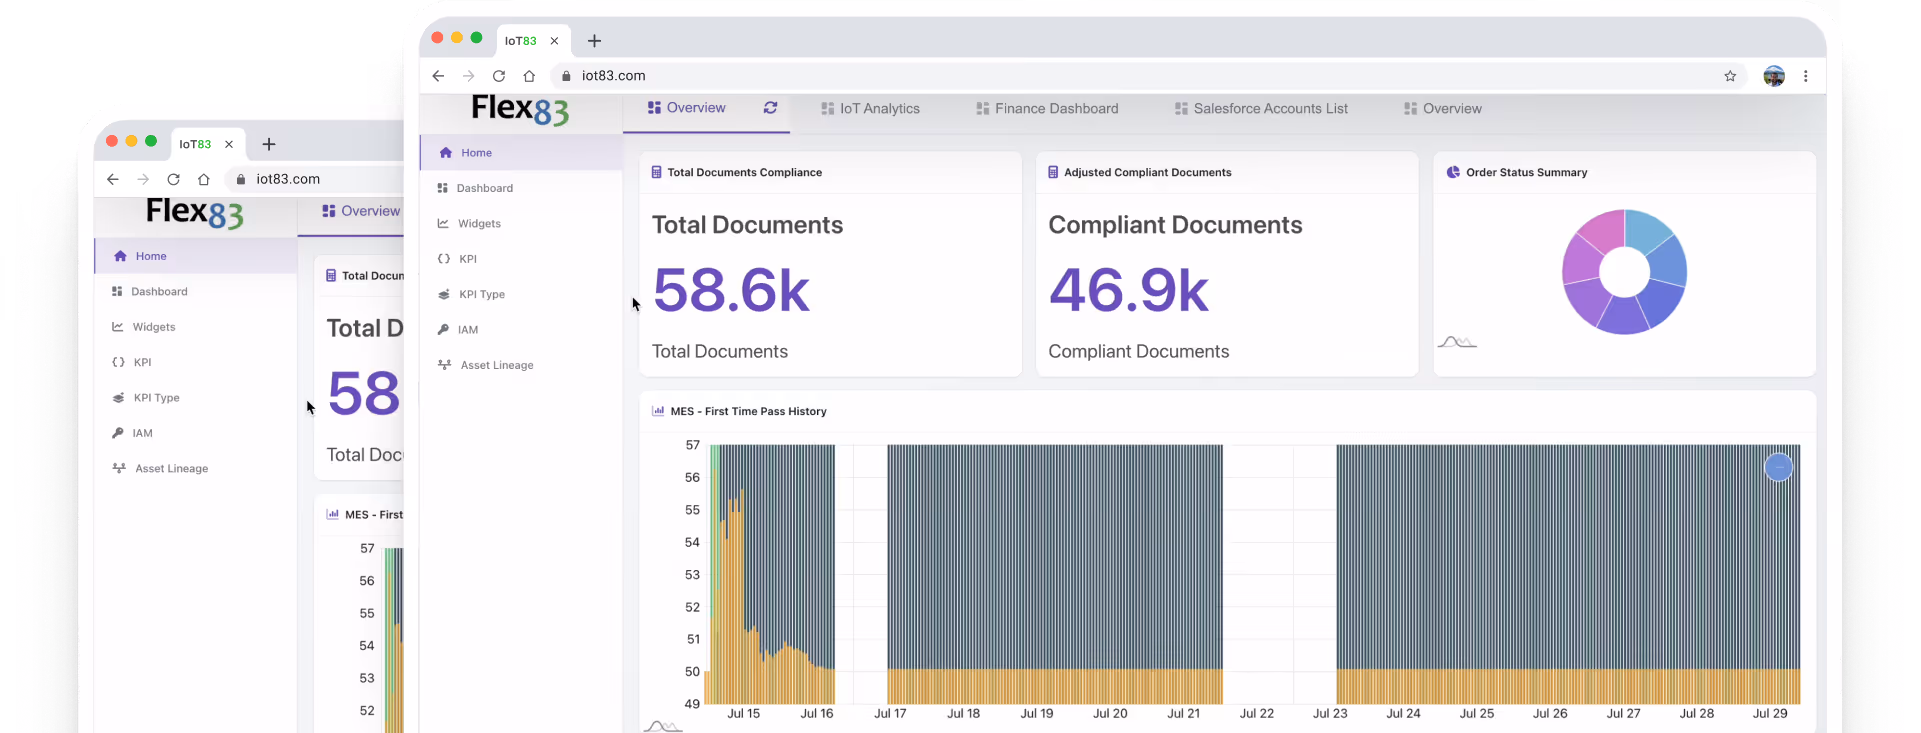Click the back arrow in rear browser window
The width and height of the screenshot is (1921, 733).
112,179
